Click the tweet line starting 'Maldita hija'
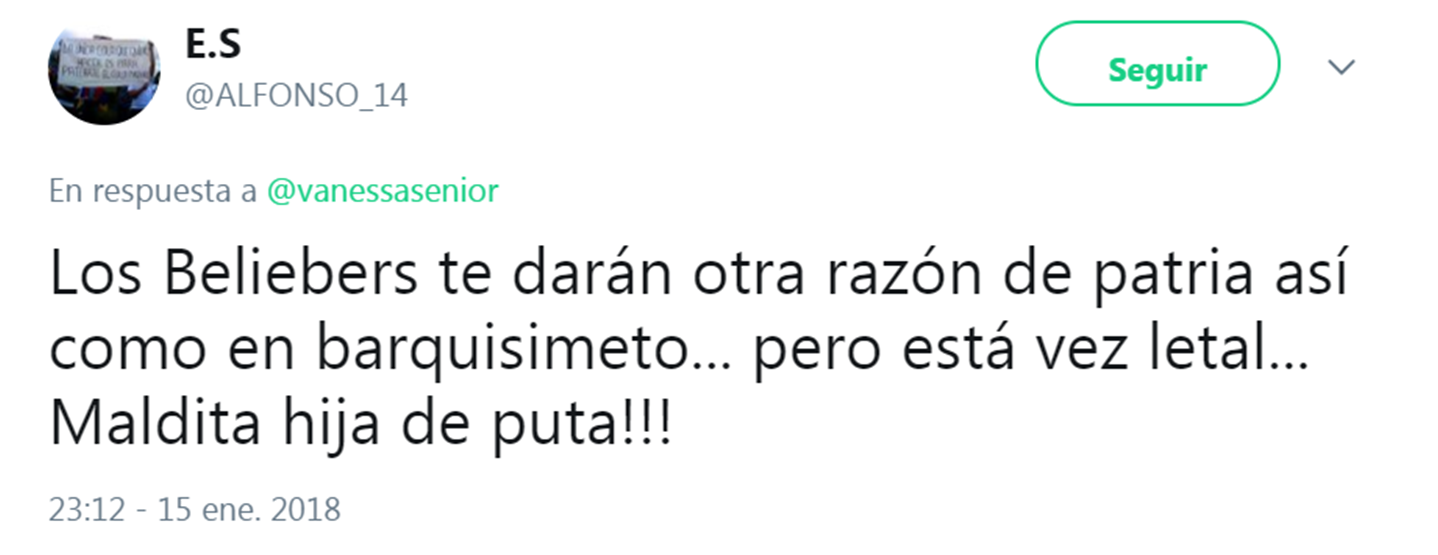 (361, 428)
